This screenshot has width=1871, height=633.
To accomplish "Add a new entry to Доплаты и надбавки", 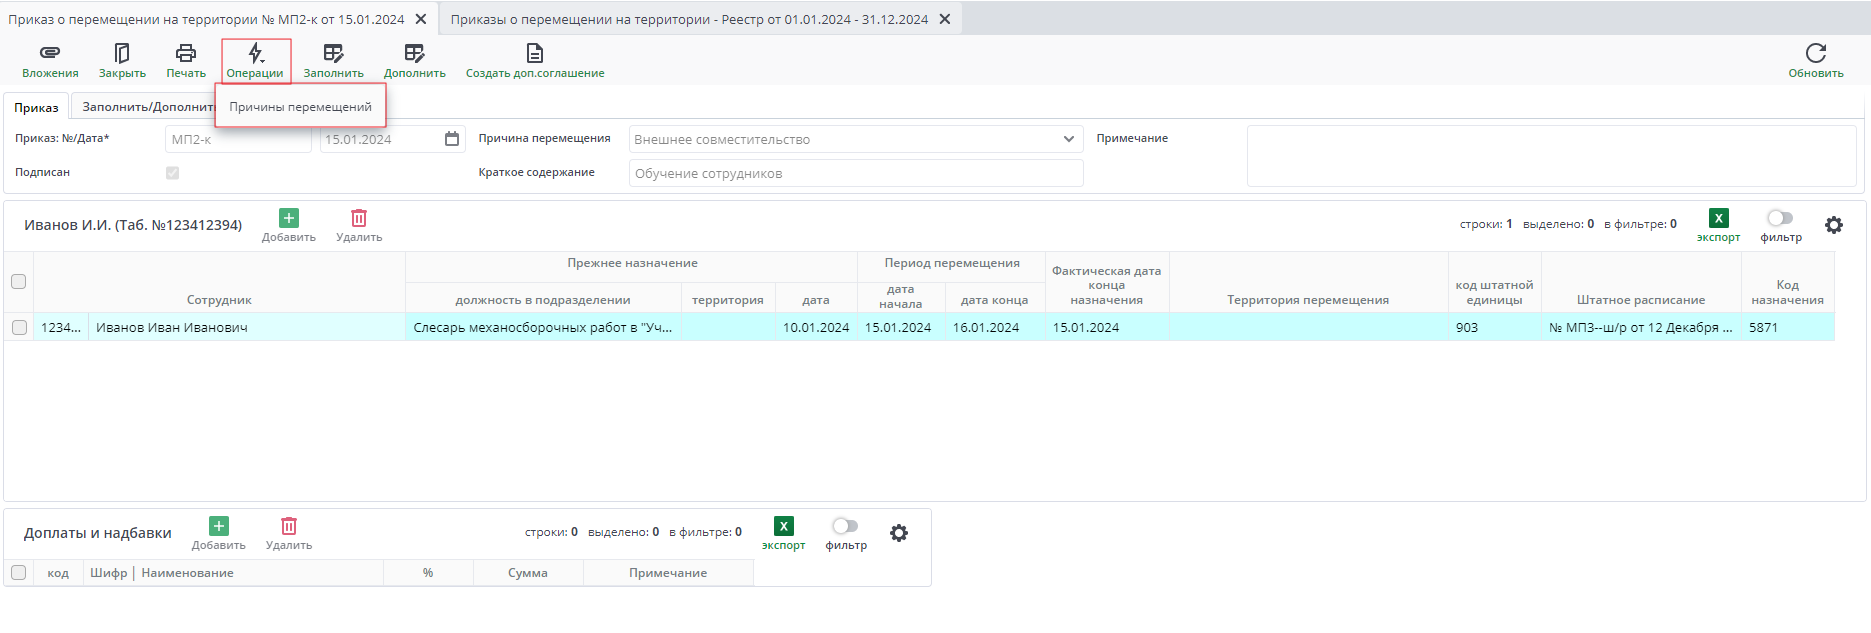I will (x=219, y=527).
